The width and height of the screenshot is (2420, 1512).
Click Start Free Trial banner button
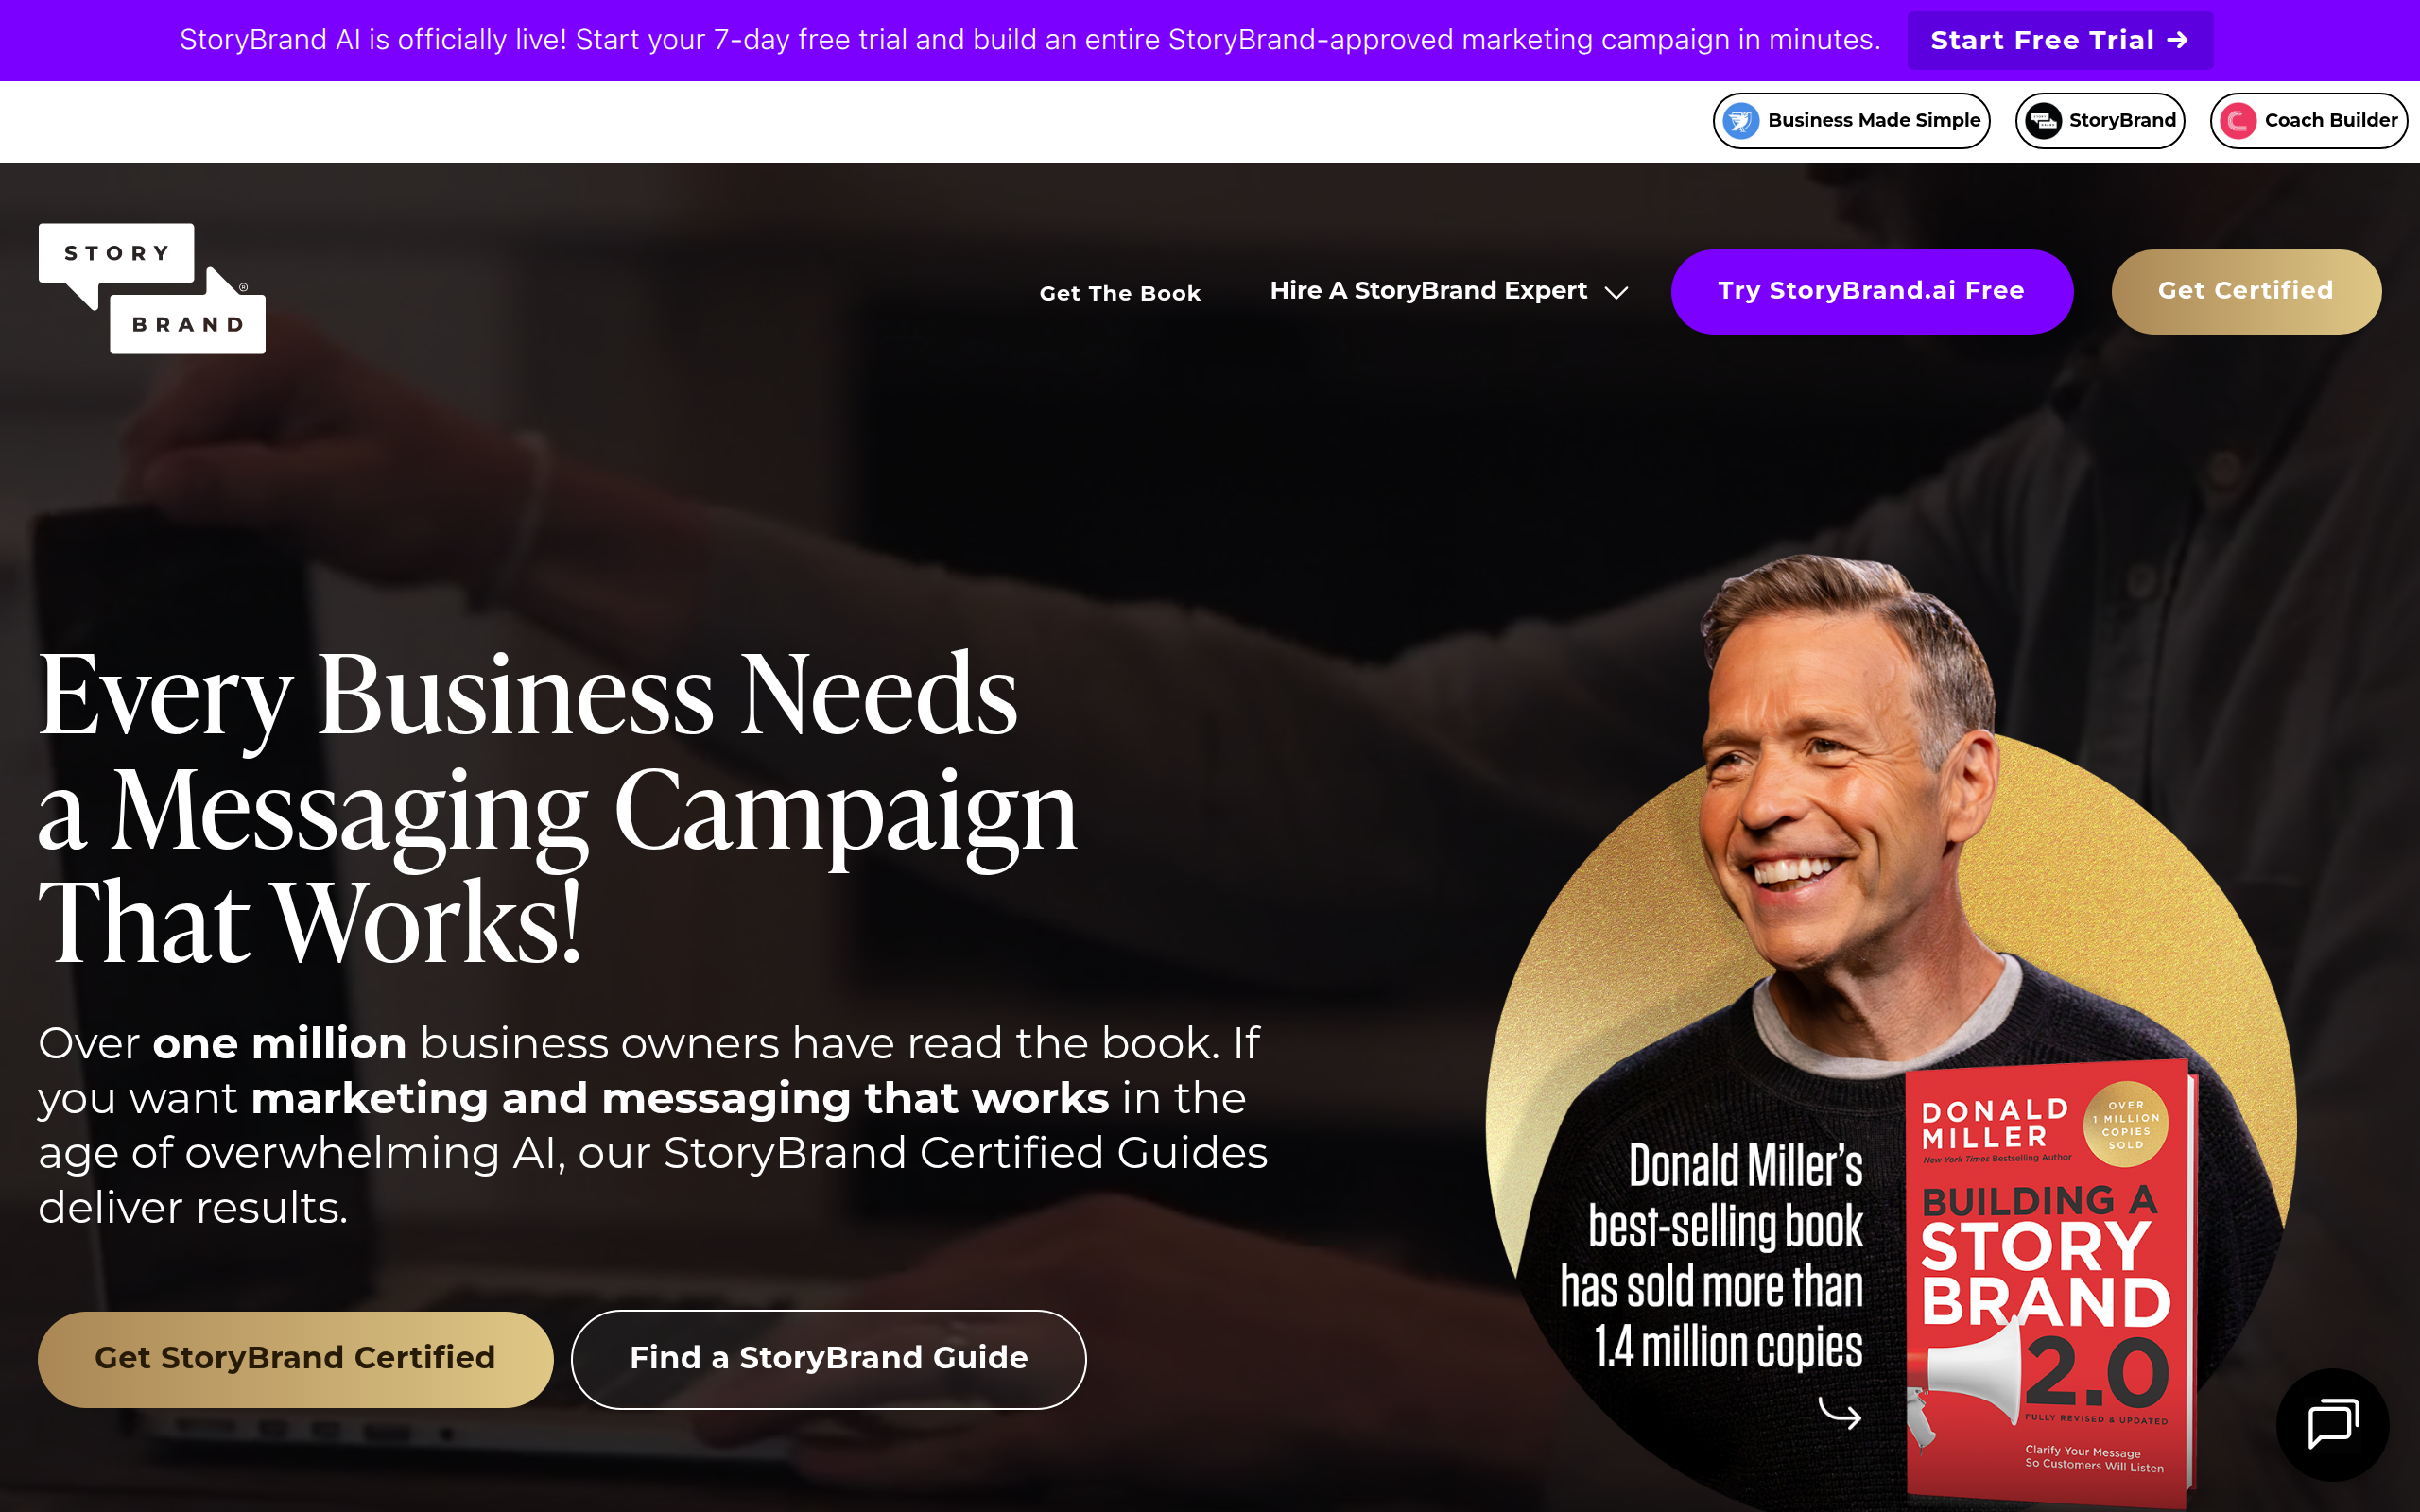(2059, 40)
